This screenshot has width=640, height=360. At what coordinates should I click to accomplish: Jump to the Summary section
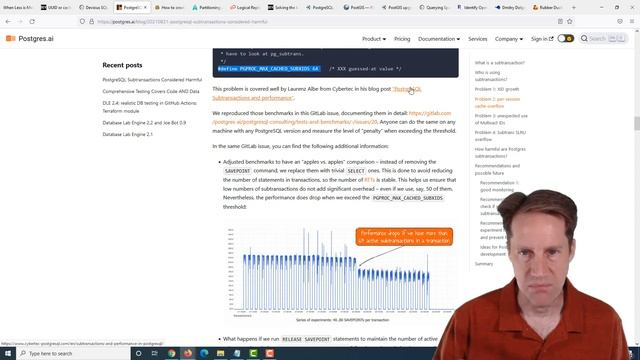[484, 264]
